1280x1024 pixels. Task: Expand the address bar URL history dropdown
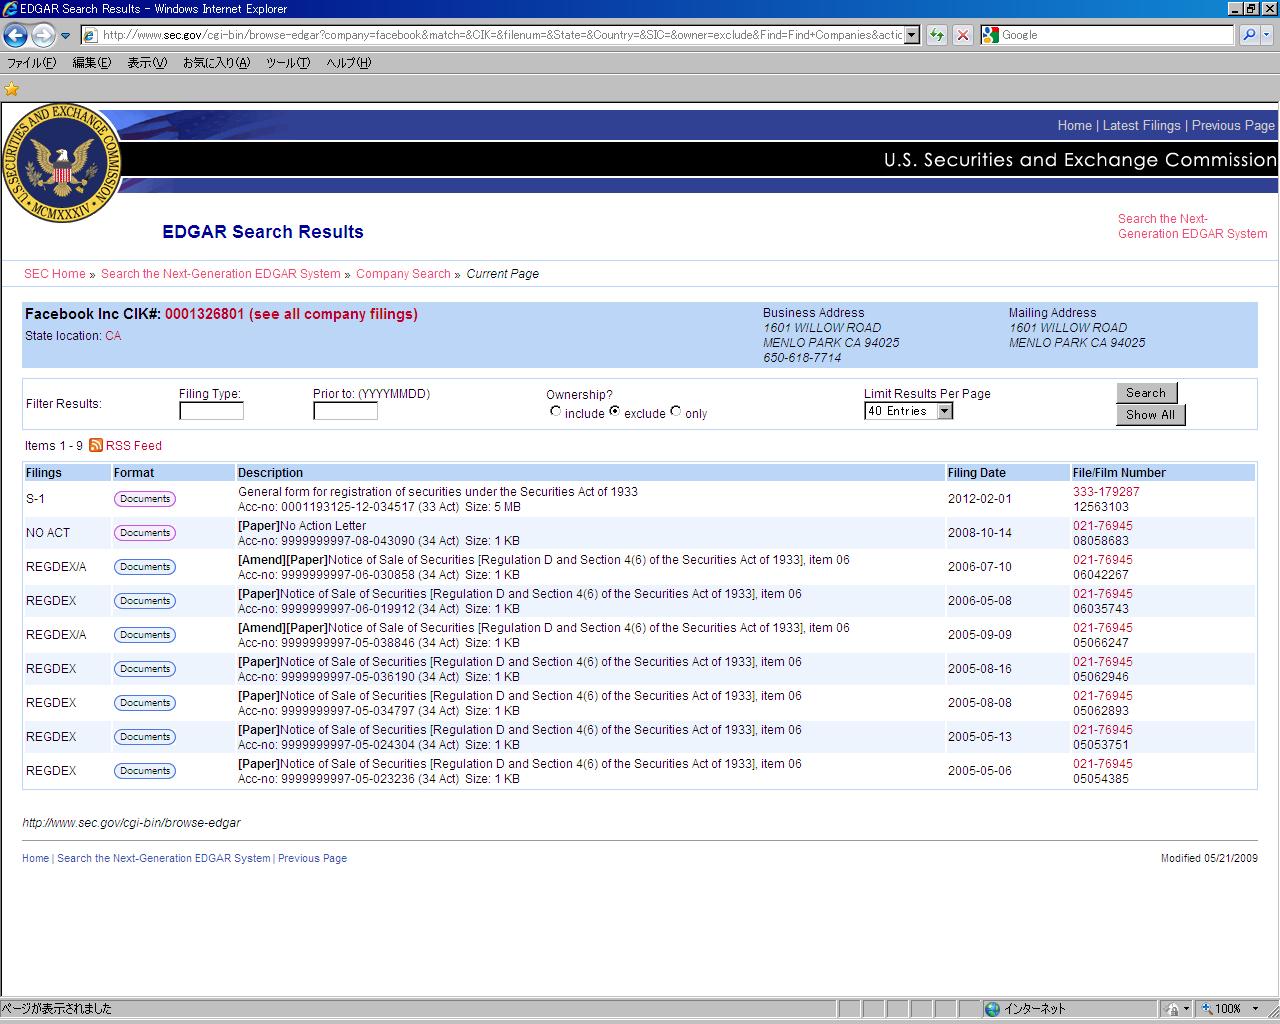coord(912,35)
